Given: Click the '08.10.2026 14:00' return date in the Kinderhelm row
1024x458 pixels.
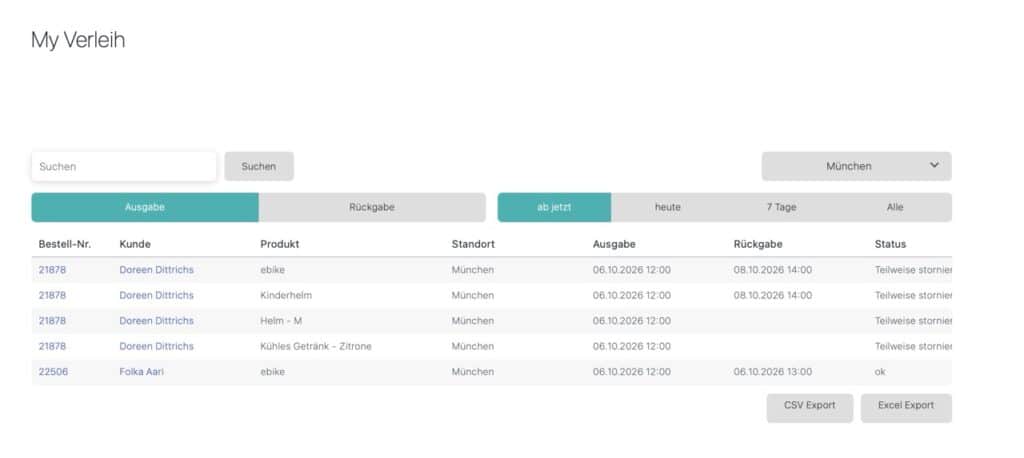Looking at the screenshot, I should 773,295.
